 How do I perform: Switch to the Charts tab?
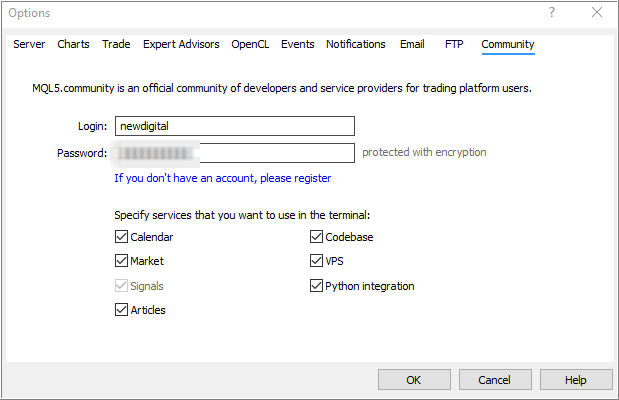click(x=73, y=44)
